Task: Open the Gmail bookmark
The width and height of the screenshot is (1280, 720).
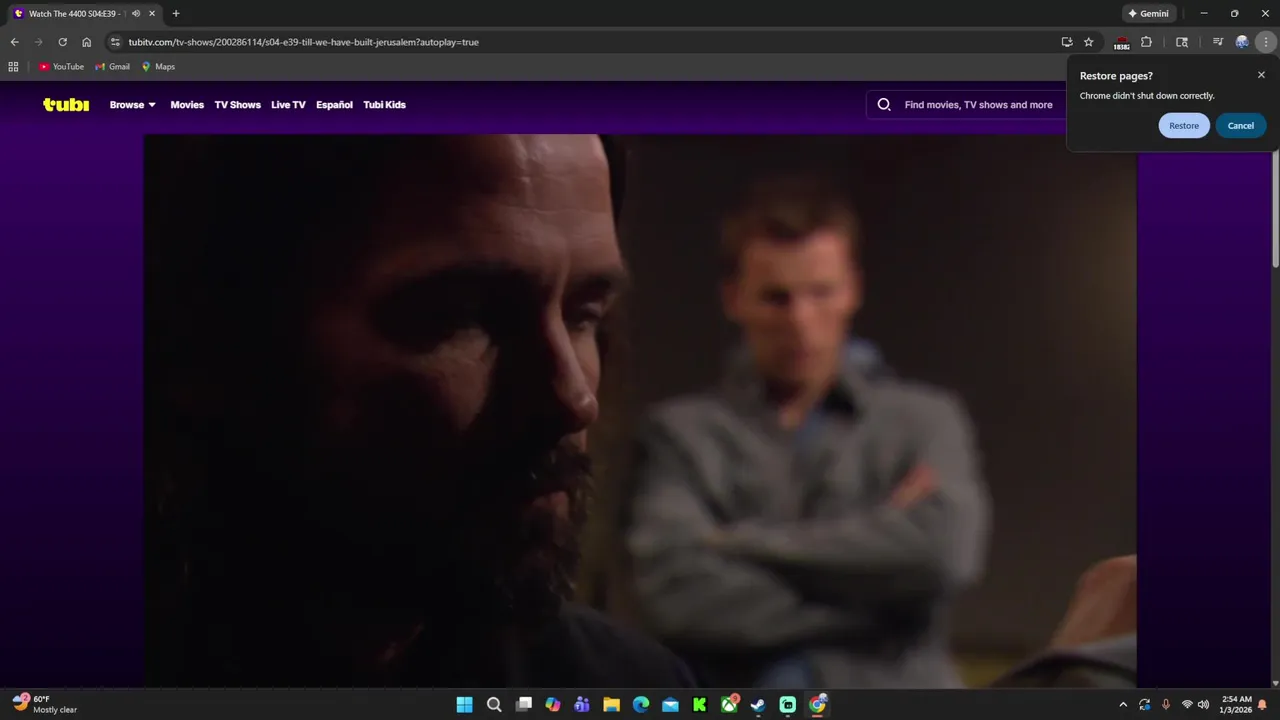Action: coord(112,67)
